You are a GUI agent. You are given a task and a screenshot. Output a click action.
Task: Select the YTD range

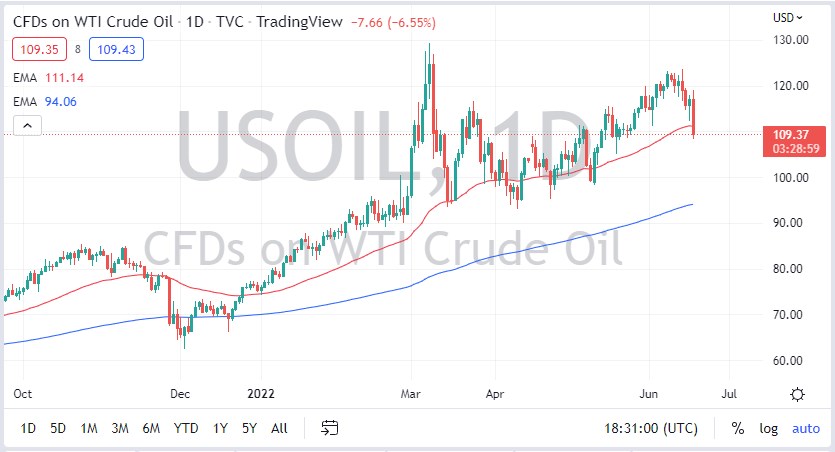(185, 428)
